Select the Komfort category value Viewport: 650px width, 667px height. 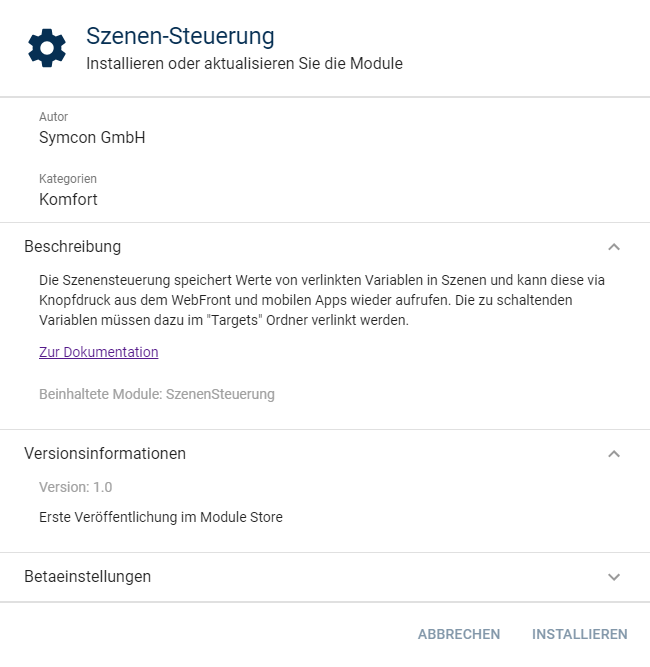pyautogui.click(x=68, y=199)
